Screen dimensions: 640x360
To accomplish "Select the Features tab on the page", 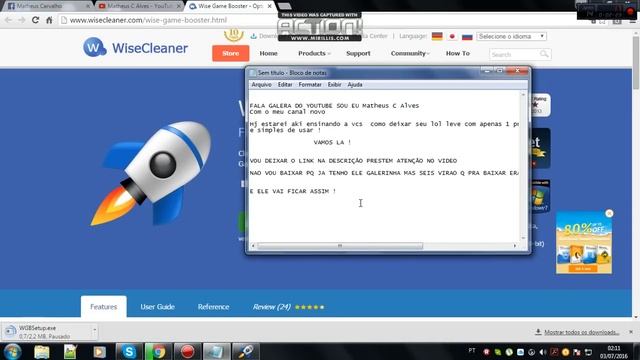I will [x=104, y=307].
